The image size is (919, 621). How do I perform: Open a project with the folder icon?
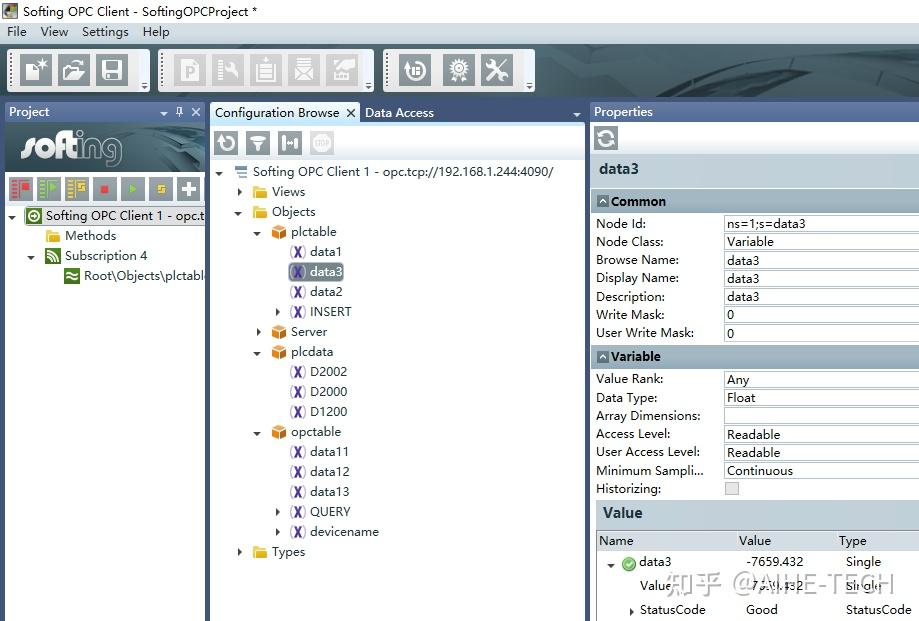(74, 70)
